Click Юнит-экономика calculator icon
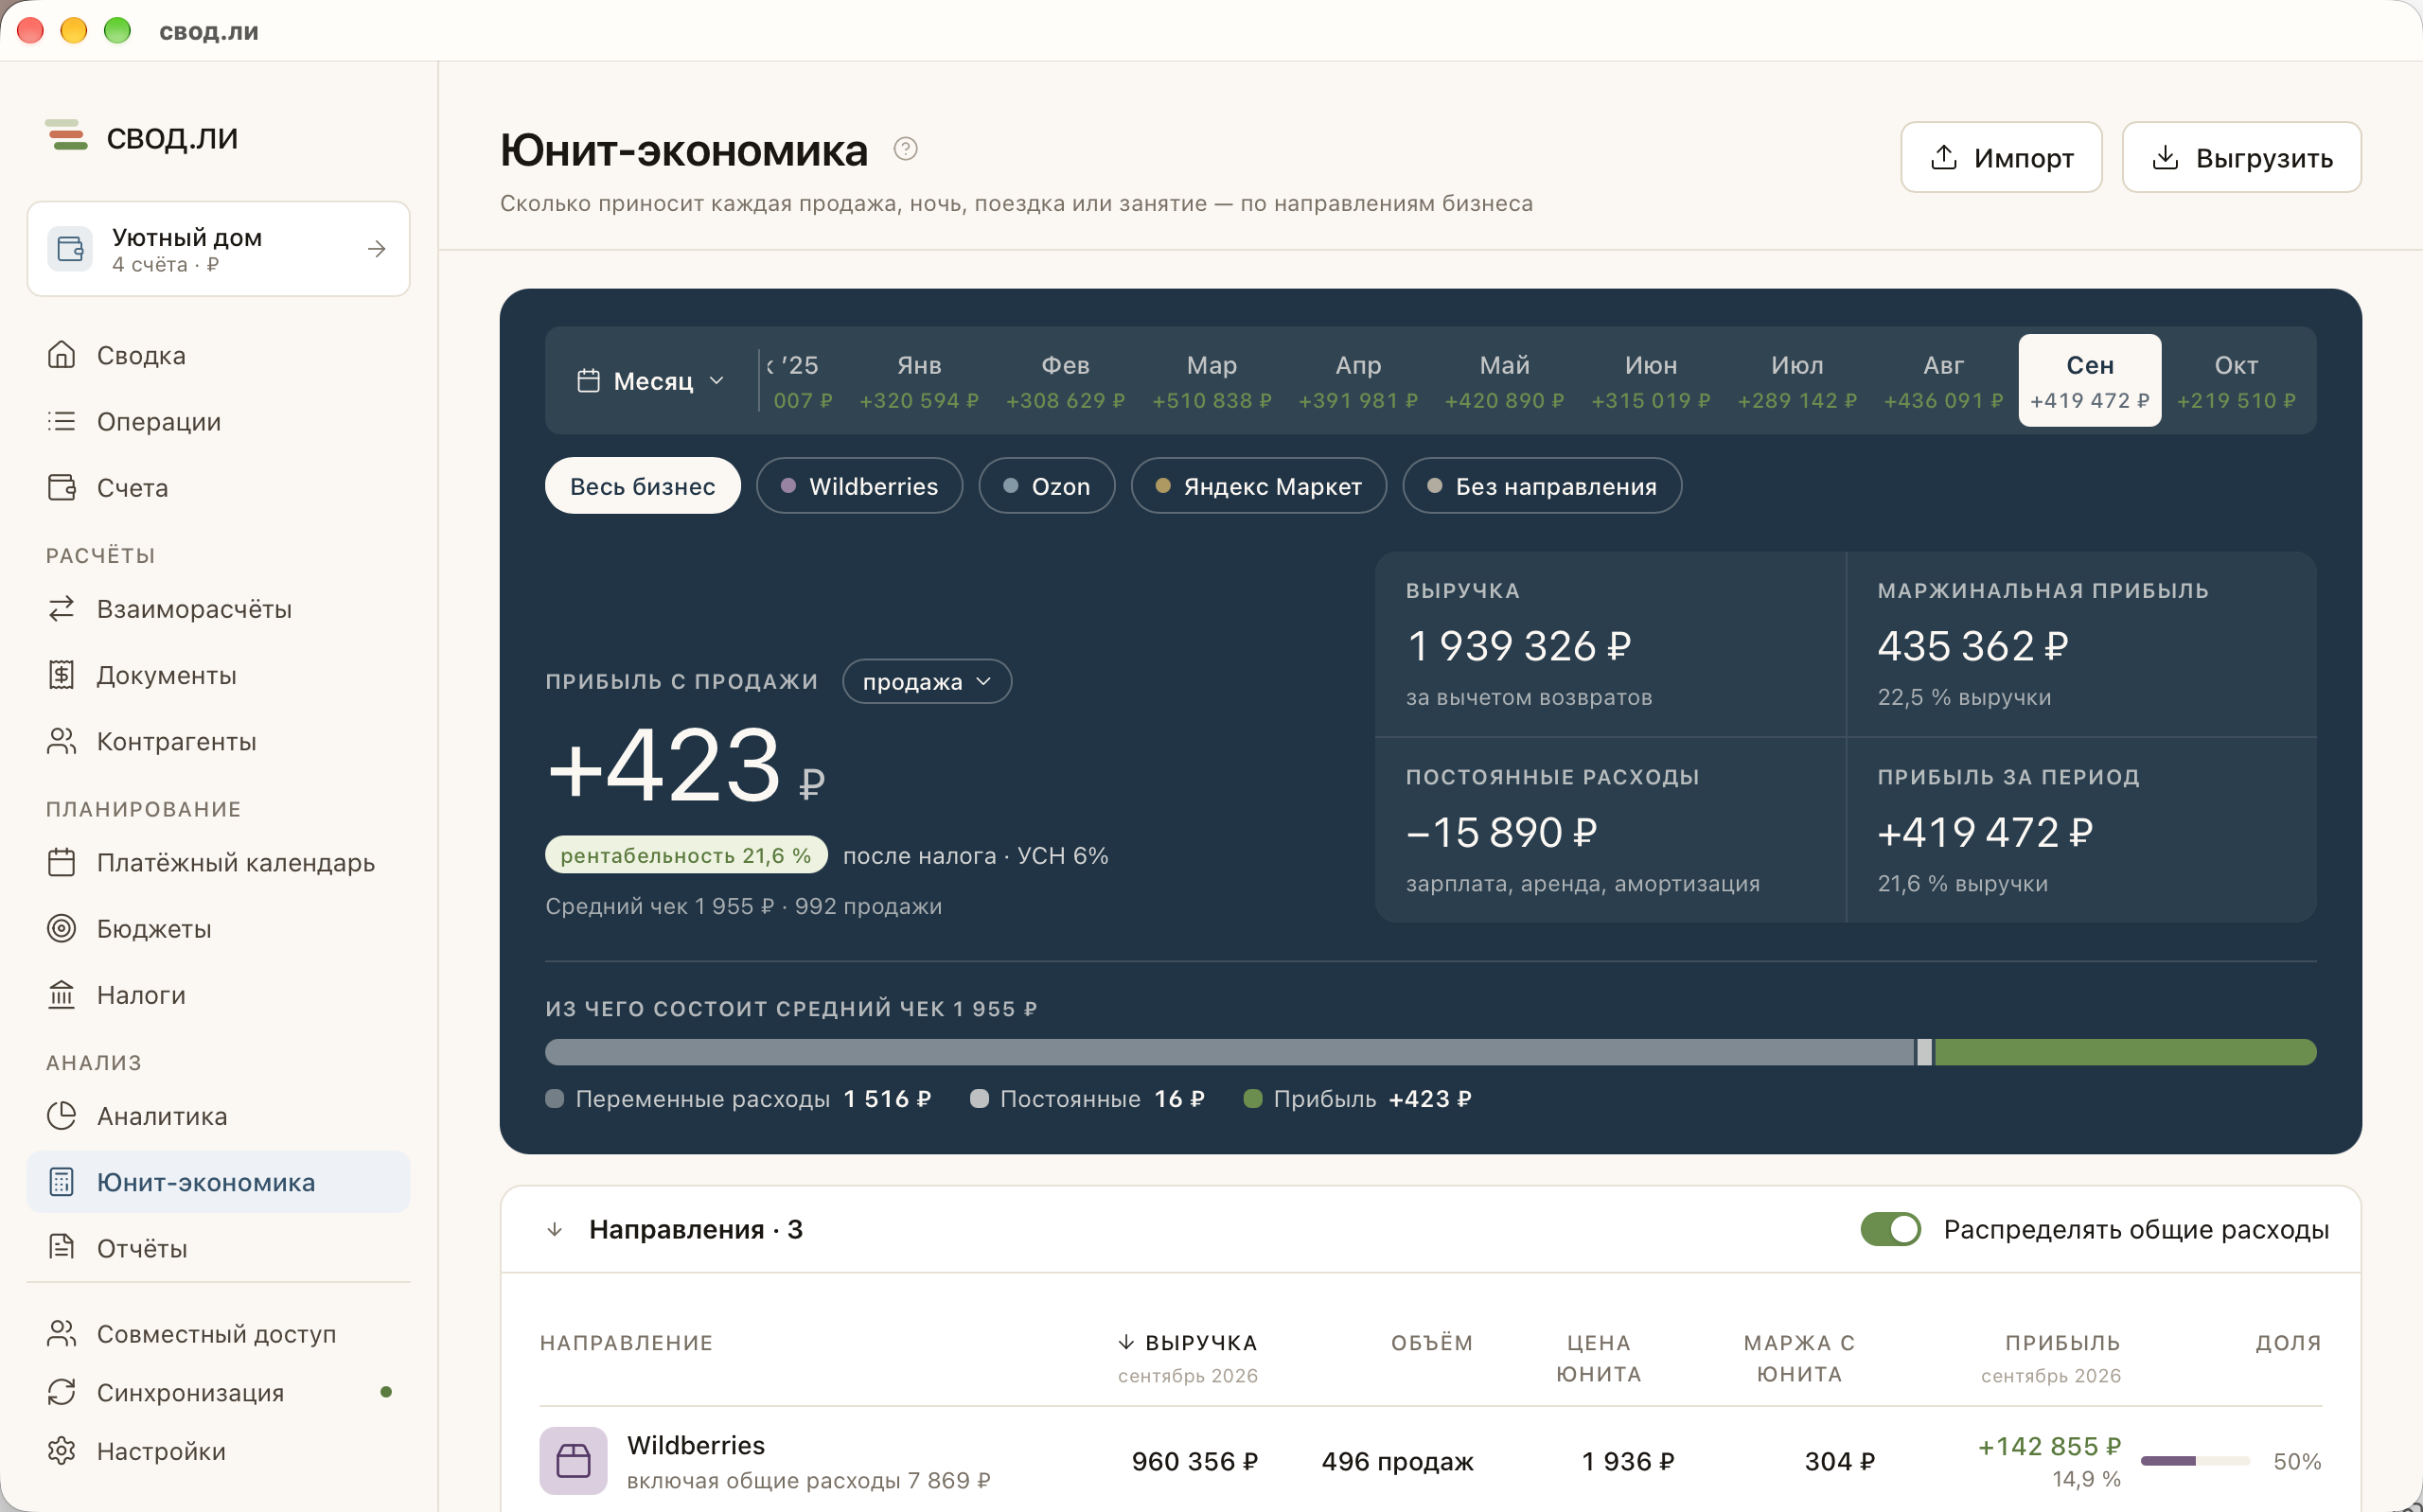This screenshot has height=1512, width=2423. click(62, 1182)
